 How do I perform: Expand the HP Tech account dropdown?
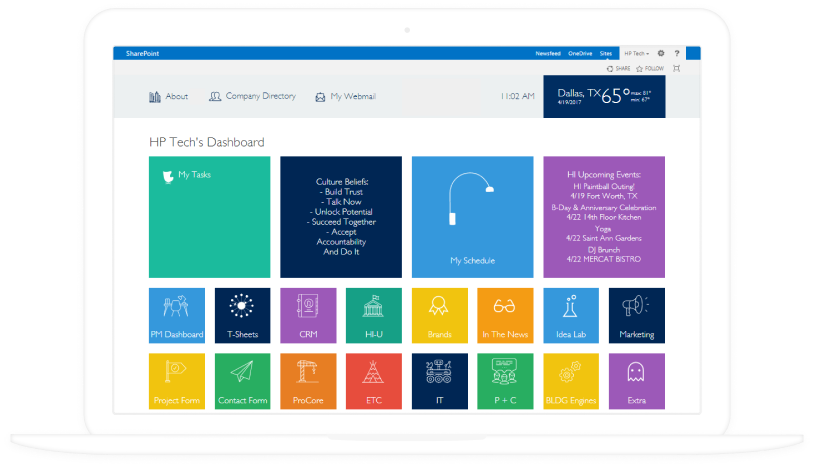[636, 53]
